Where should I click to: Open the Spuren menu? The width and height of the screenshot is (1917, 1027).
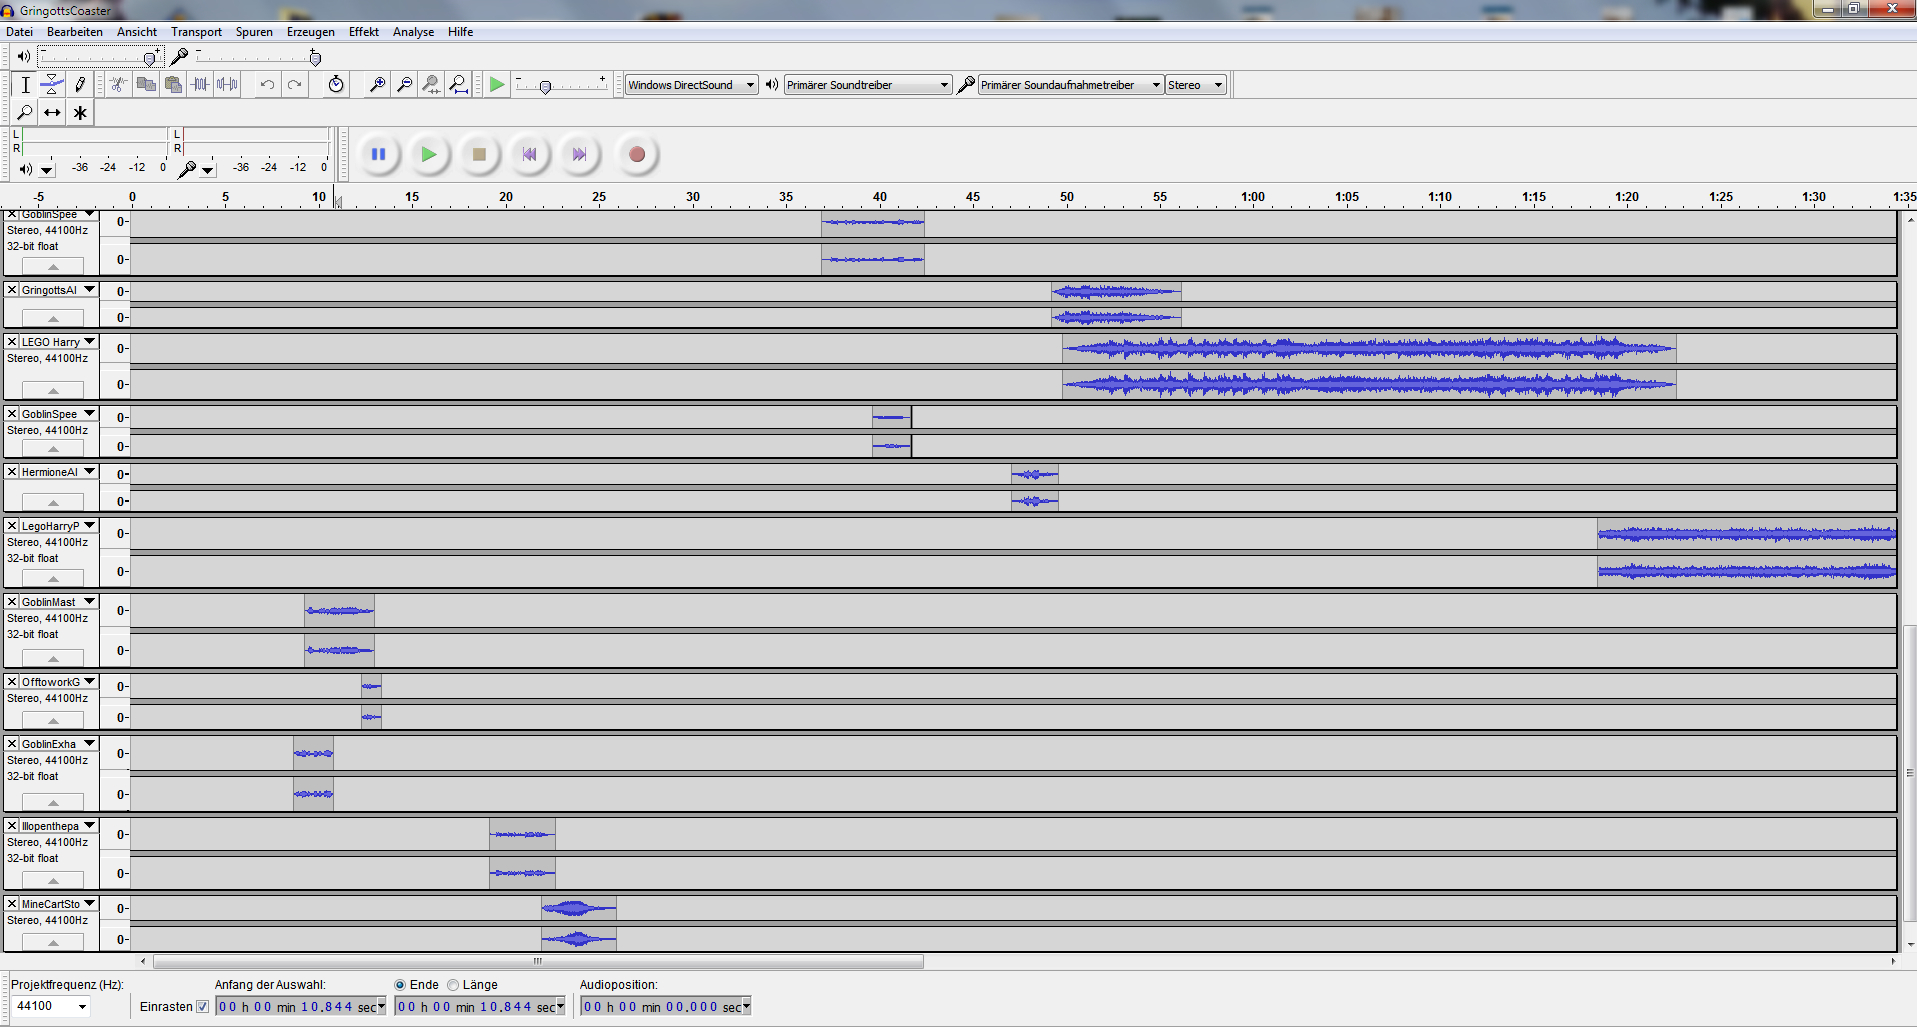click(254, 32)
